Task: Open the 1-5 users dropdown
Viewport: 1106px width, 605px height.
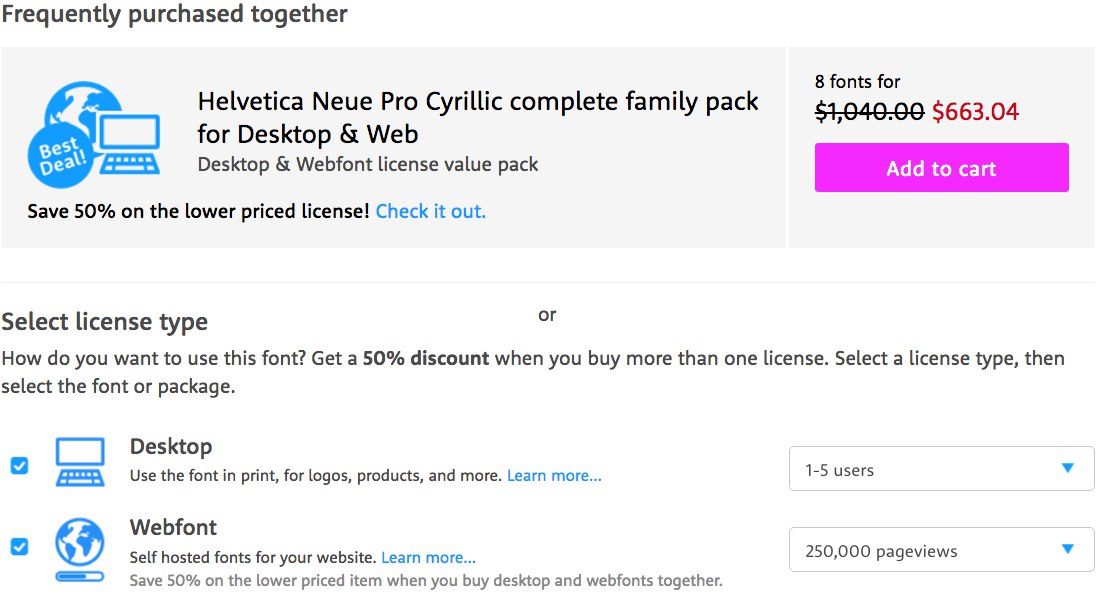Action: point(941,468)
